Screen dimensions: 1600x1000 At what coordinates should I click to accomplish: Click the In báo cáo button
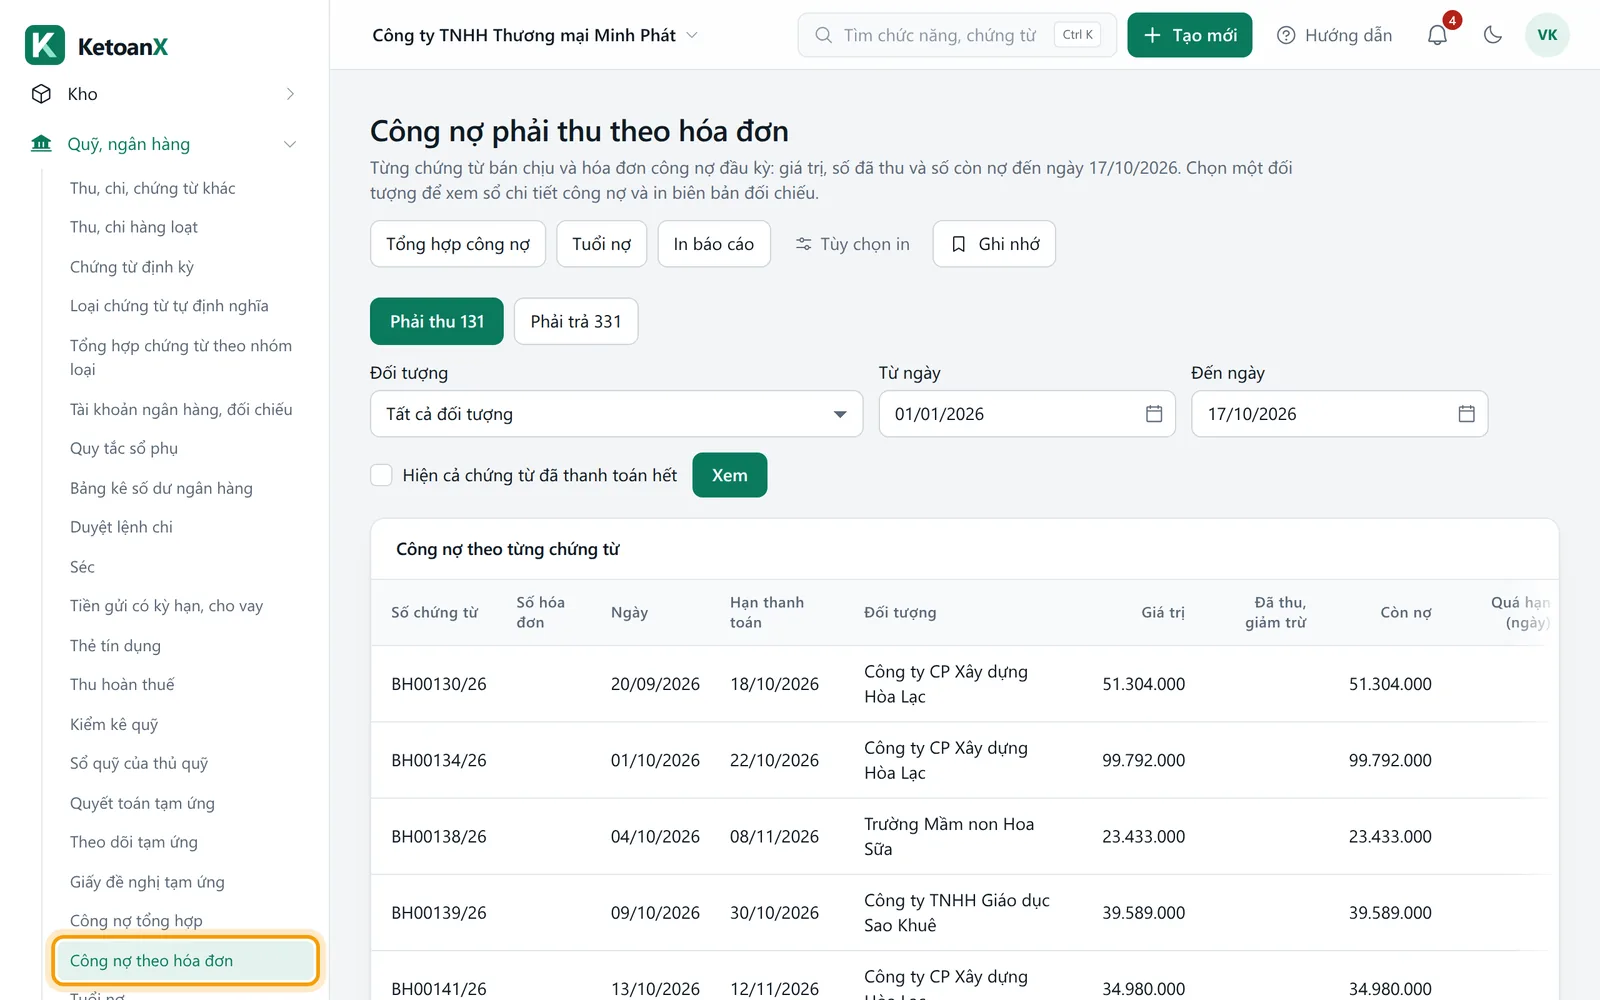[714, 244]
